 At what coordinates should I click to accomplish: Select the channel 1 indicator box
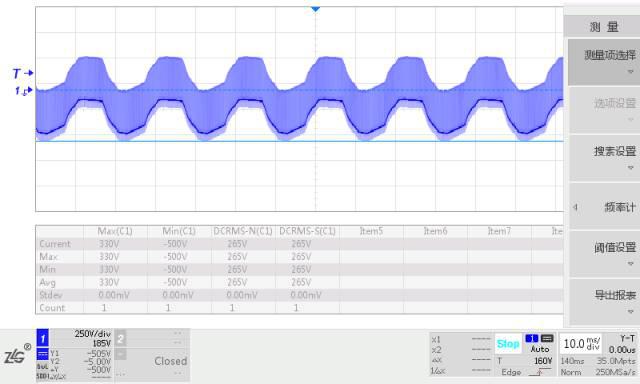(42, 338)
